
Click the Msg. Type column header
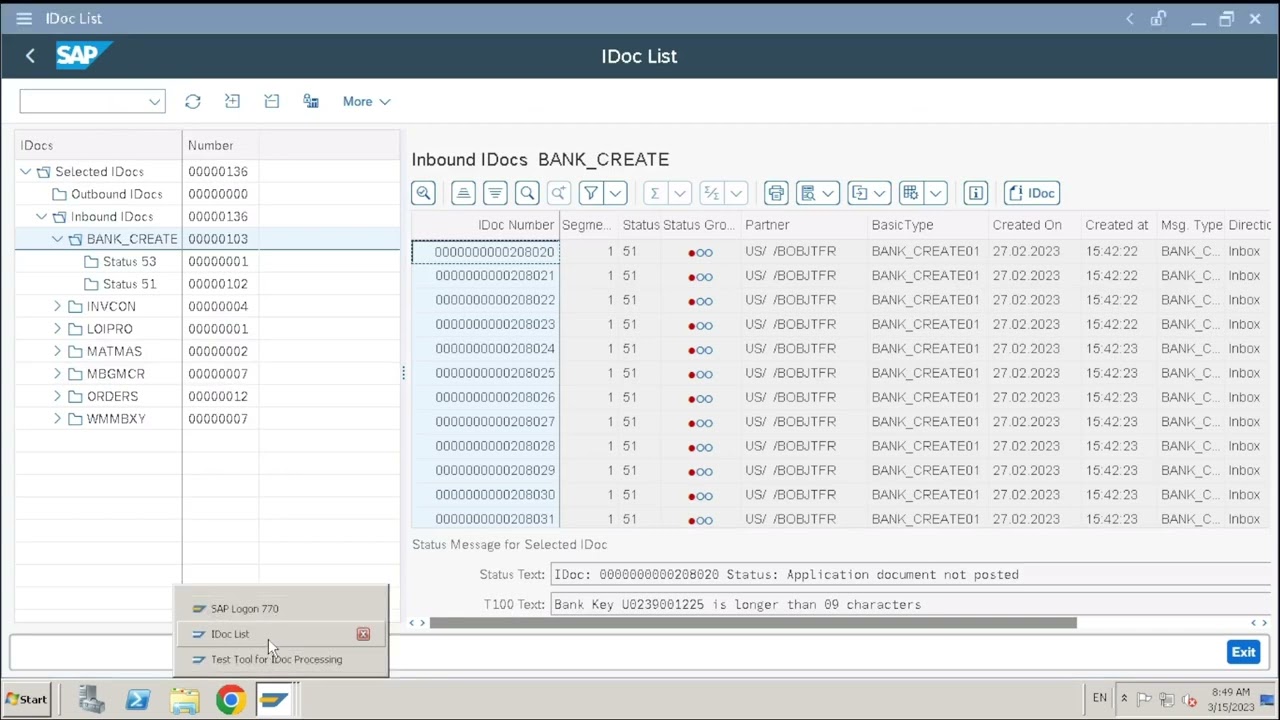(1191, 225)
